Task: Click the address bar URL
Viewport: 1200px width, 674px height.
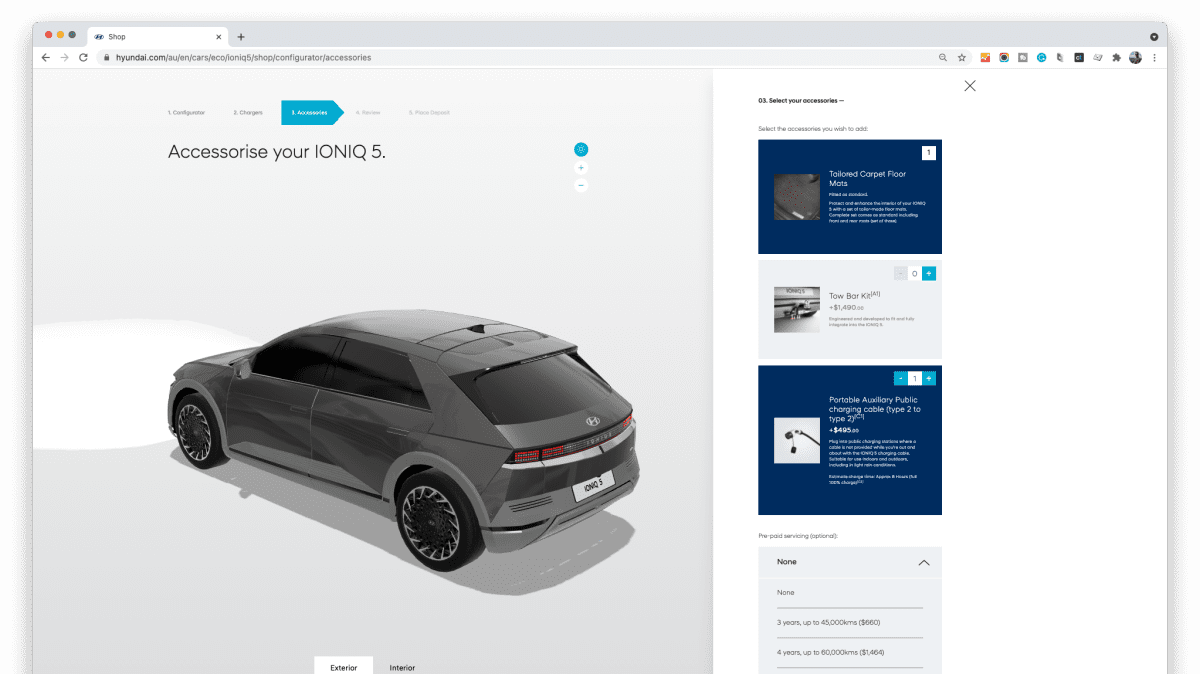Action: tap(243, 58)
